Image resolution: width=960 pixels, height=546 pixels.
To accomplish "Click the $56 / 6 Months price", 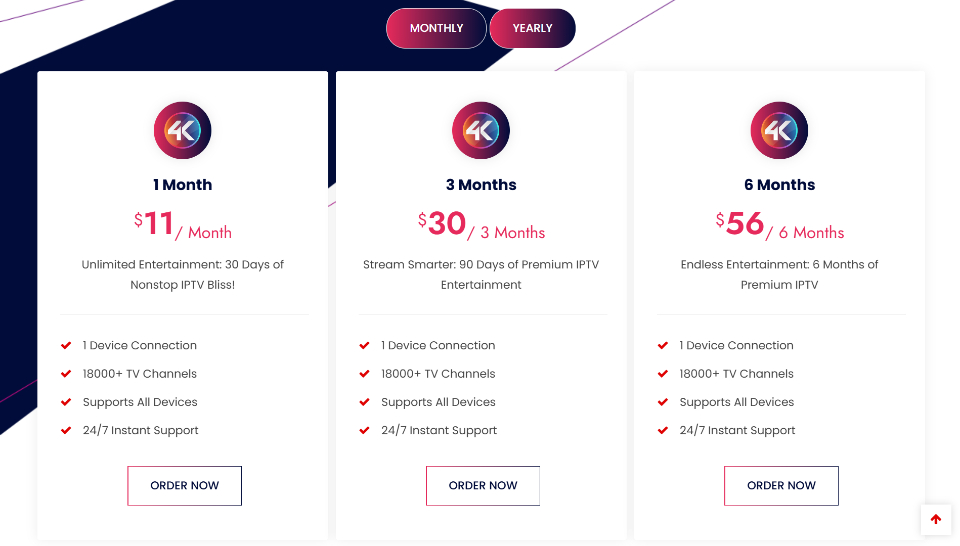I will 779,225.
